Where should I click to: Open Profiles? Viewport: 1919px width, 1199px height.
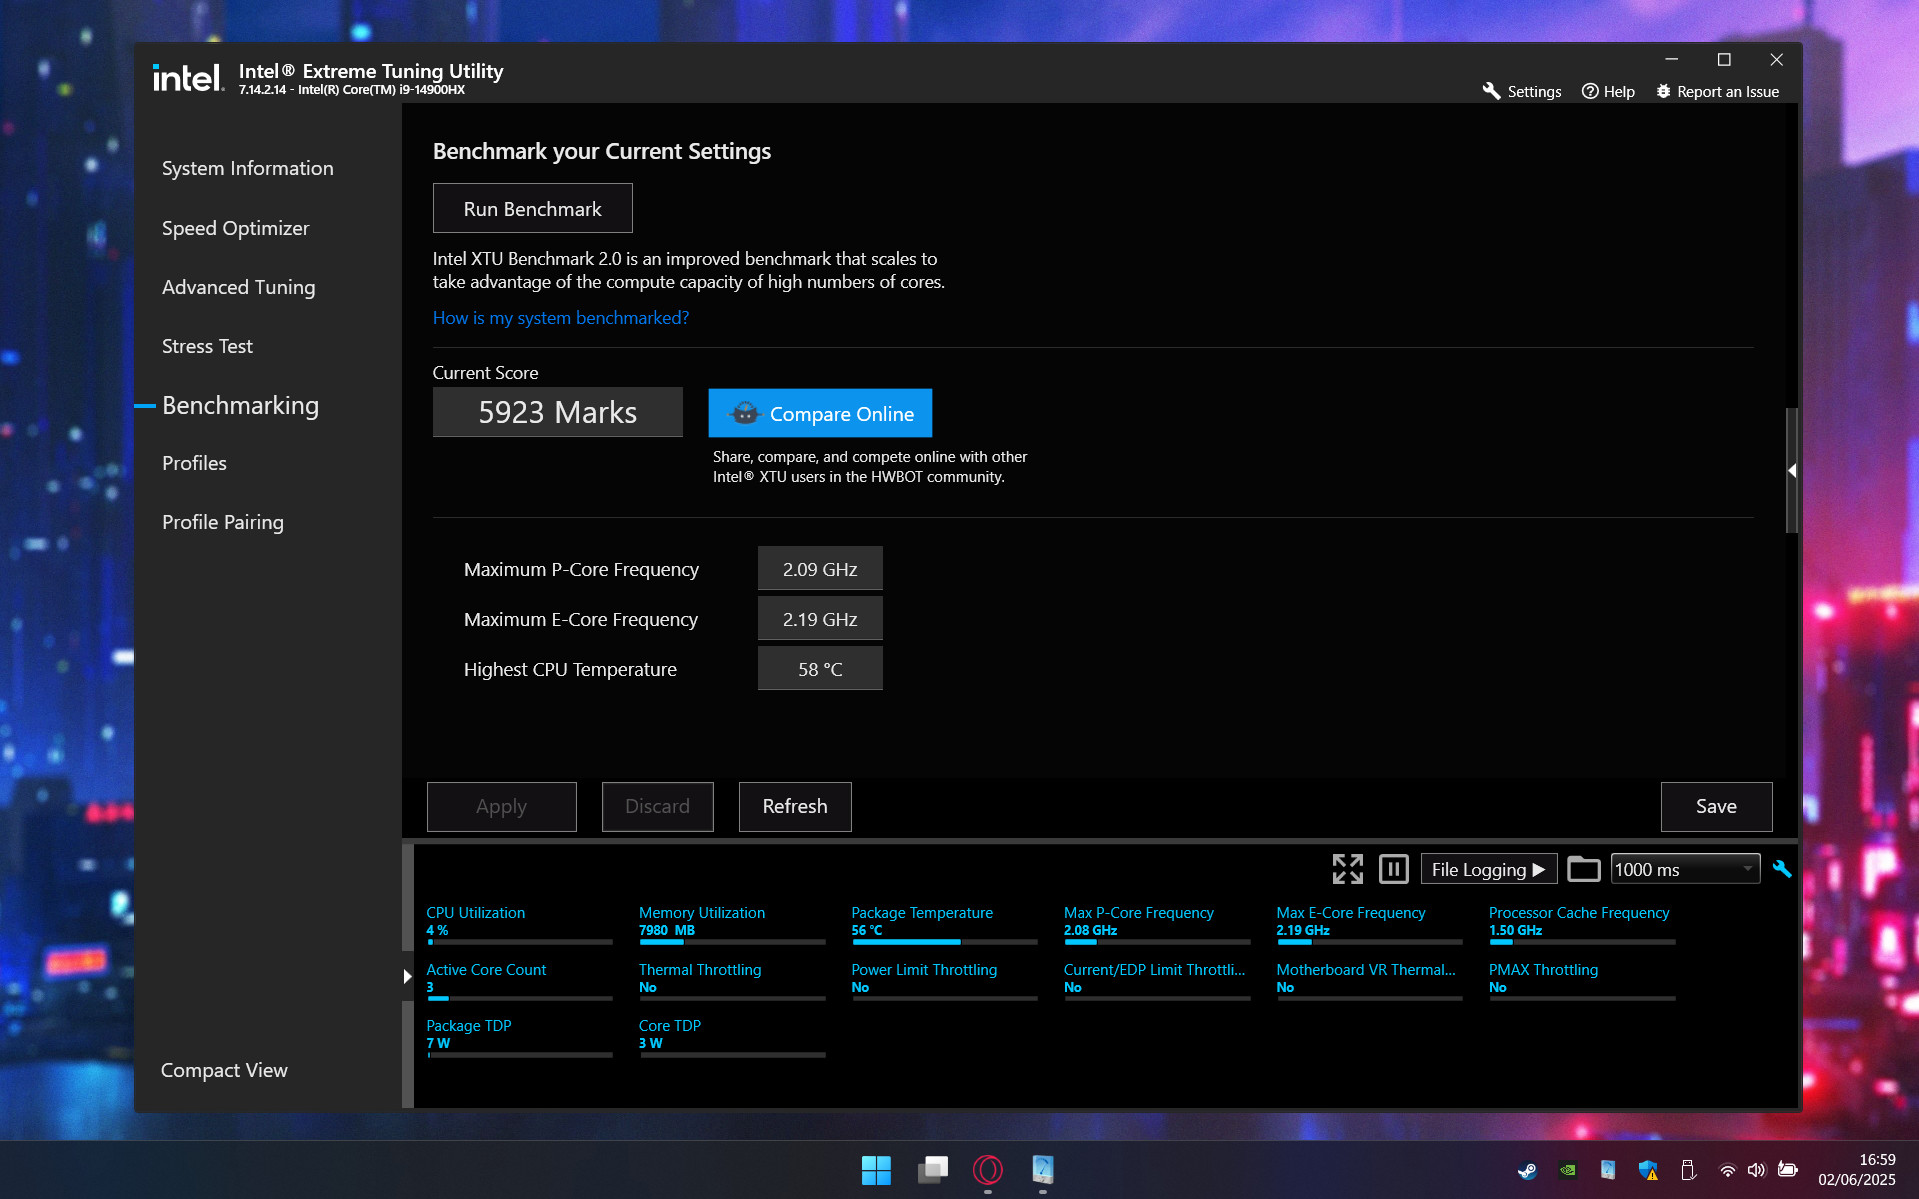[x=194, y=463]
